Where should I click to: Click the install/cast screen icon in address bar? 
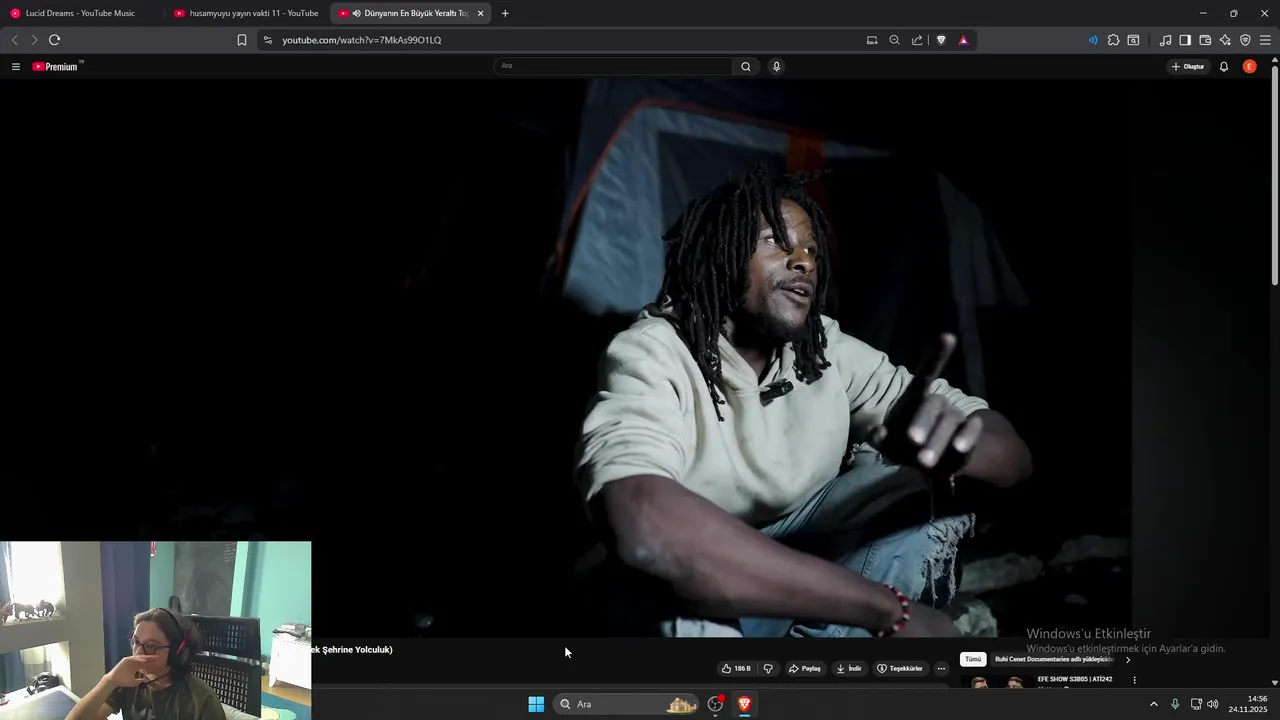[872, 40]
